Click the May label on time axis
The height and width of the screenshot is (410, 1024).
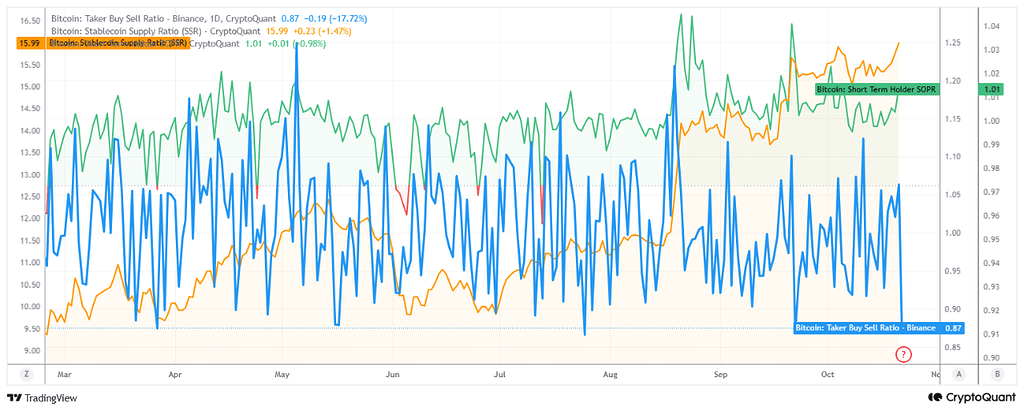coord(281,375)
